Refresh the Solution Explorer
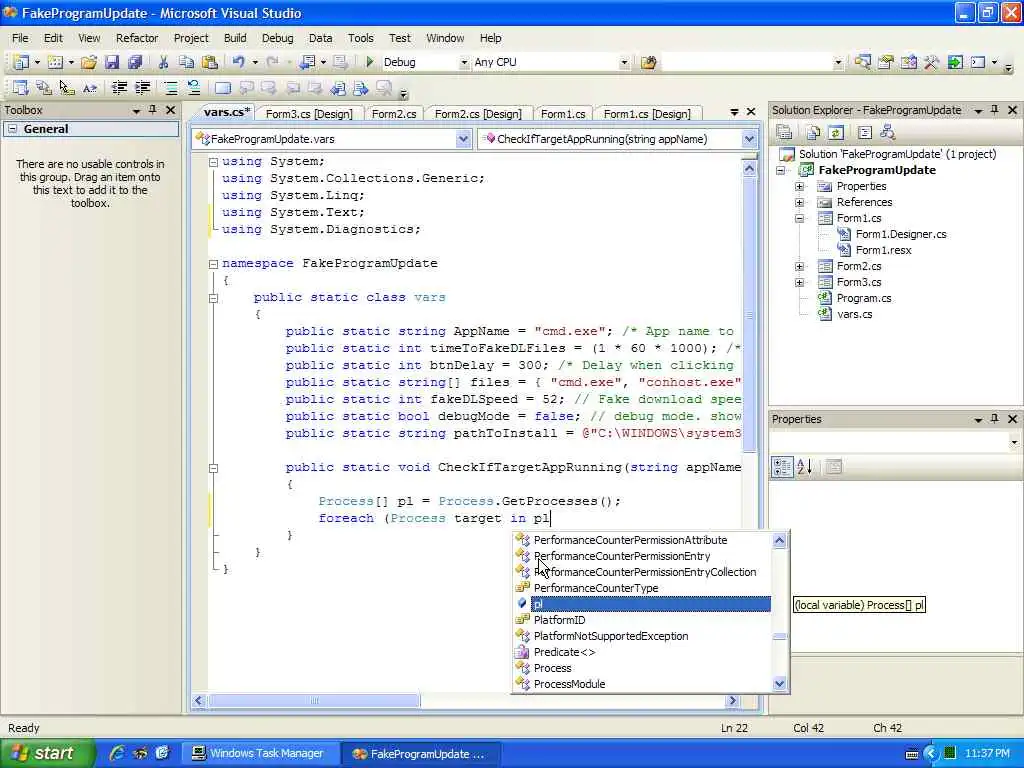Viewport: 1024px width, 768px height. tap(836, 133)
